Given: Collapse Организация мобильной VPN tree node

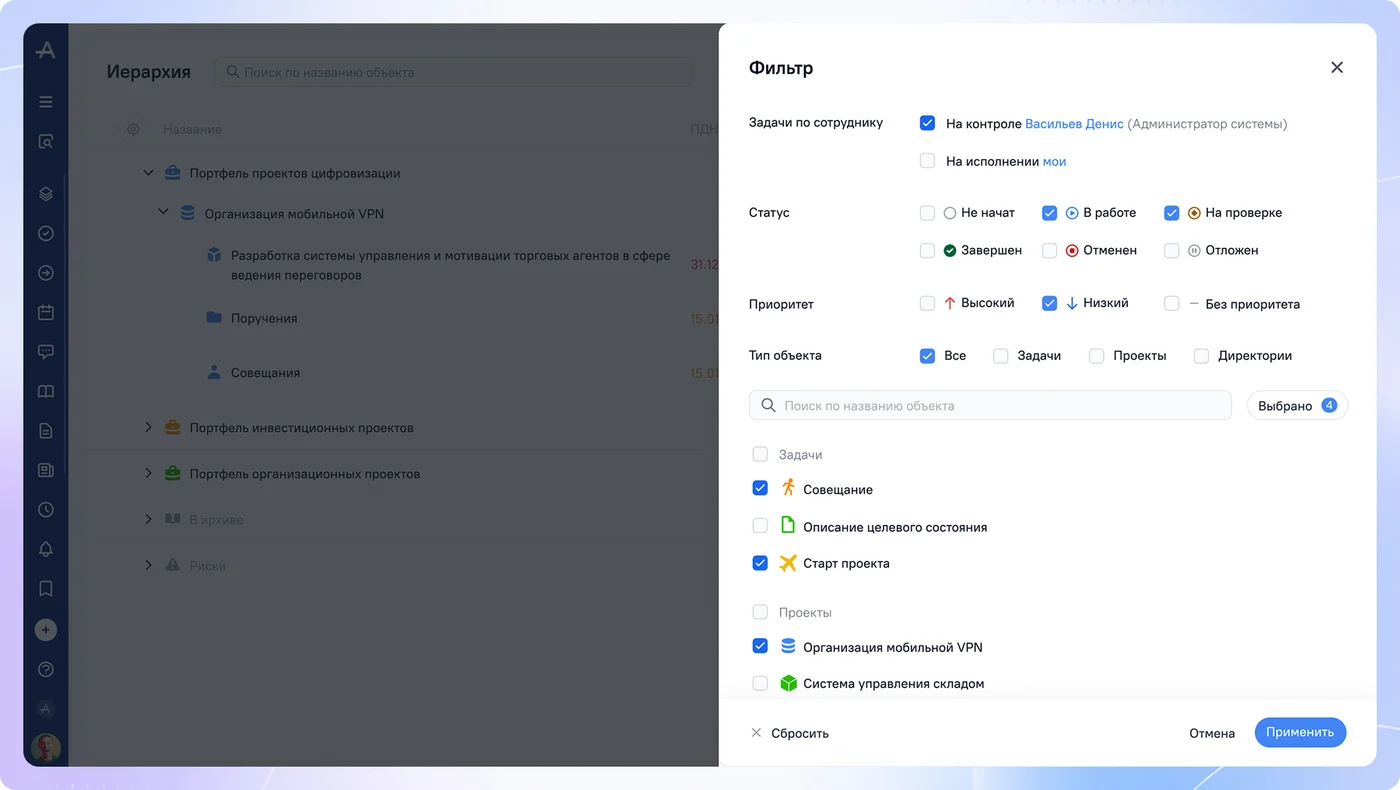Looking at the screenshot, I should 163,213.
